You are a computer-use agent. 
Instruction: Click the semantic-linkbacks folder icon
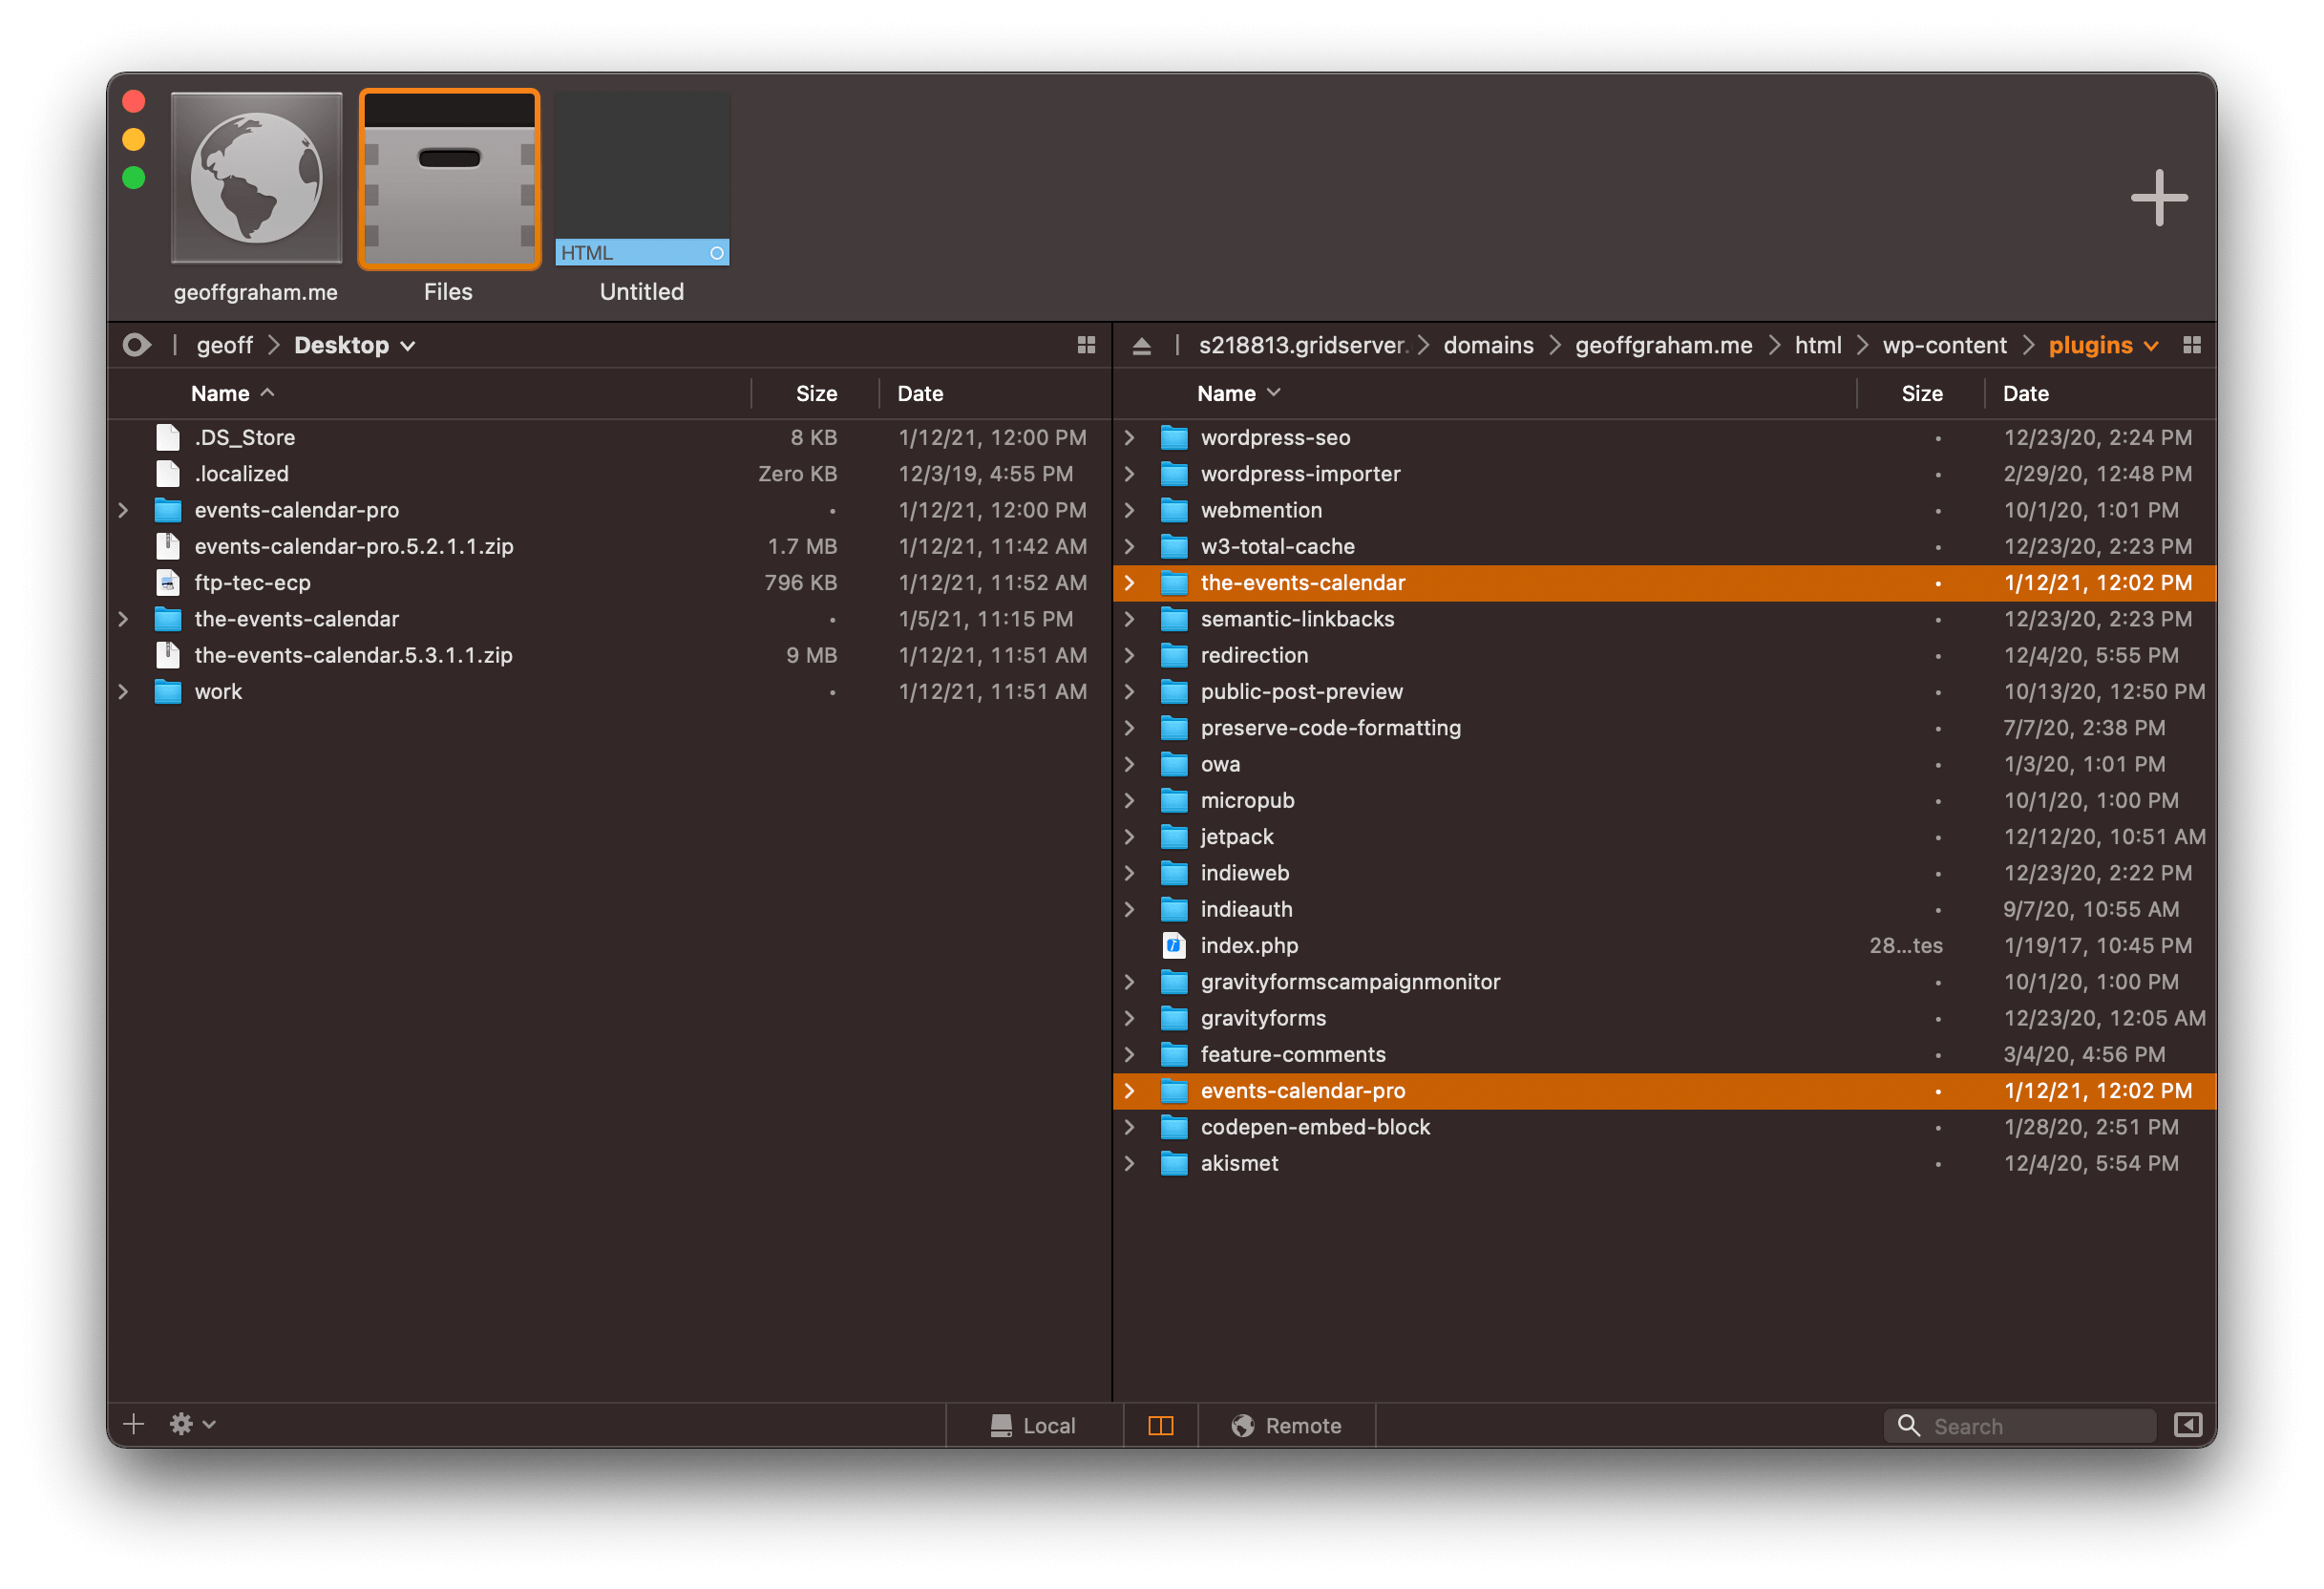pos(1174,619)
